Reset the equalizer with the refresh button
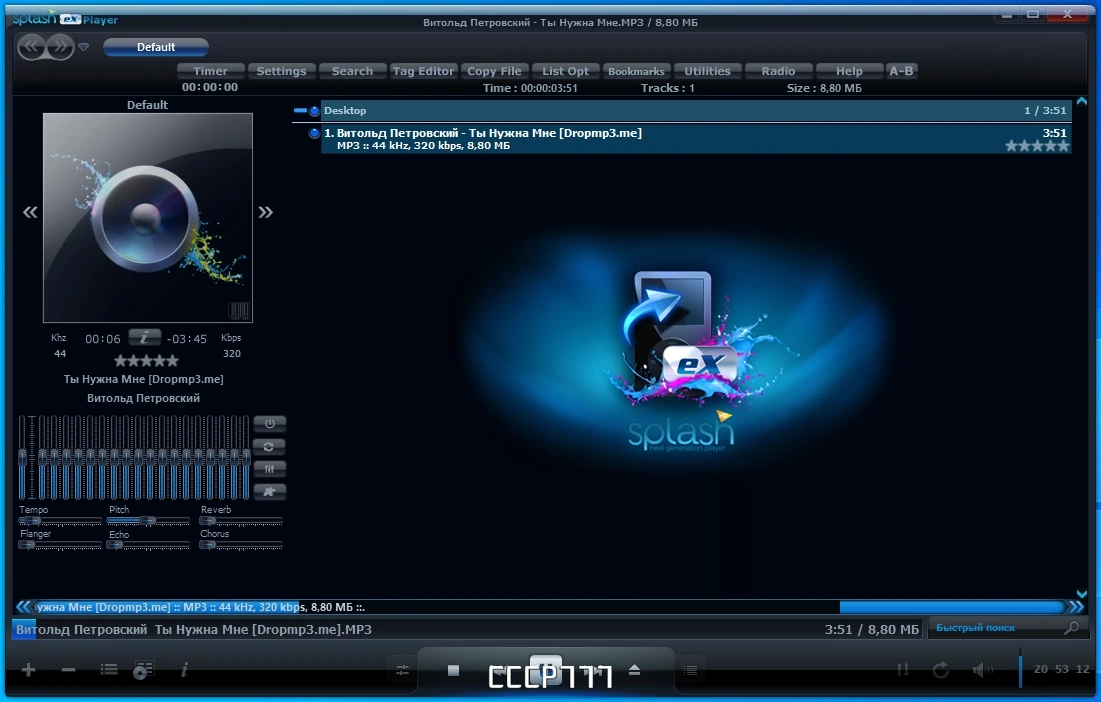The image size is (1101, 702). pos(270,446)
